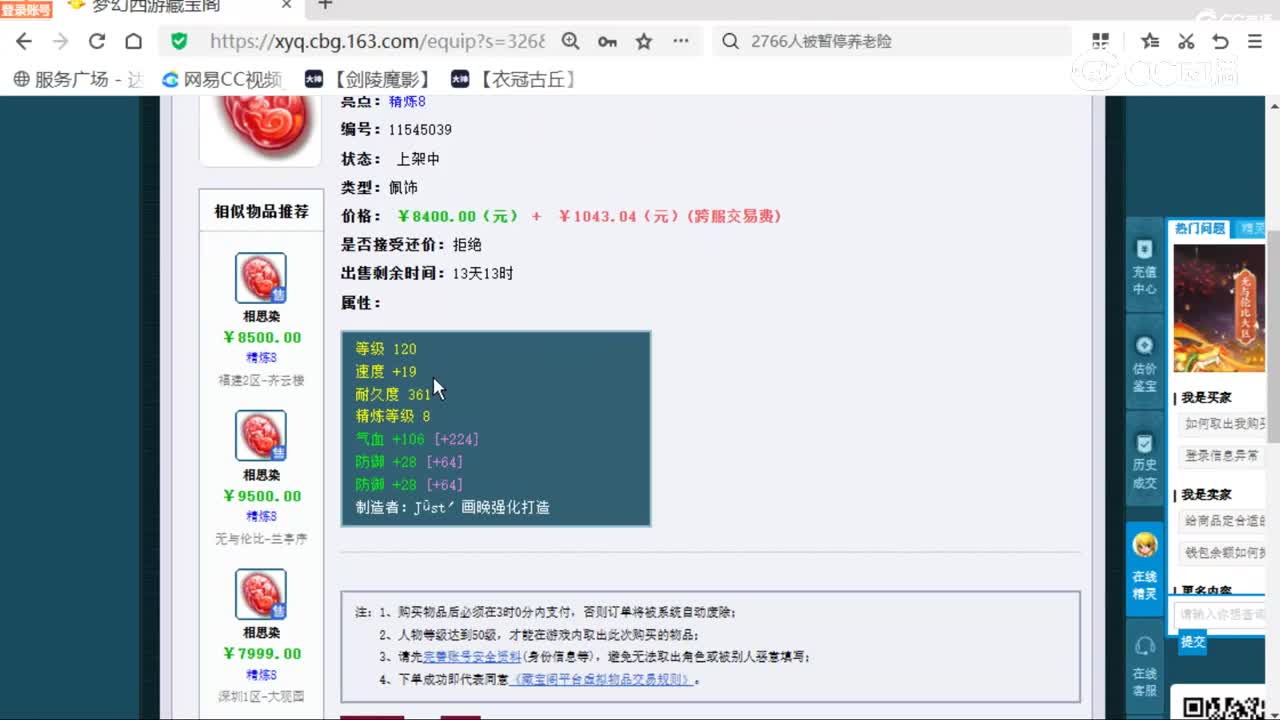This screenshot has height=720, width=1280.
Task: Click the ¥7999.00 similar item price
Action: (x=262, y=654)
